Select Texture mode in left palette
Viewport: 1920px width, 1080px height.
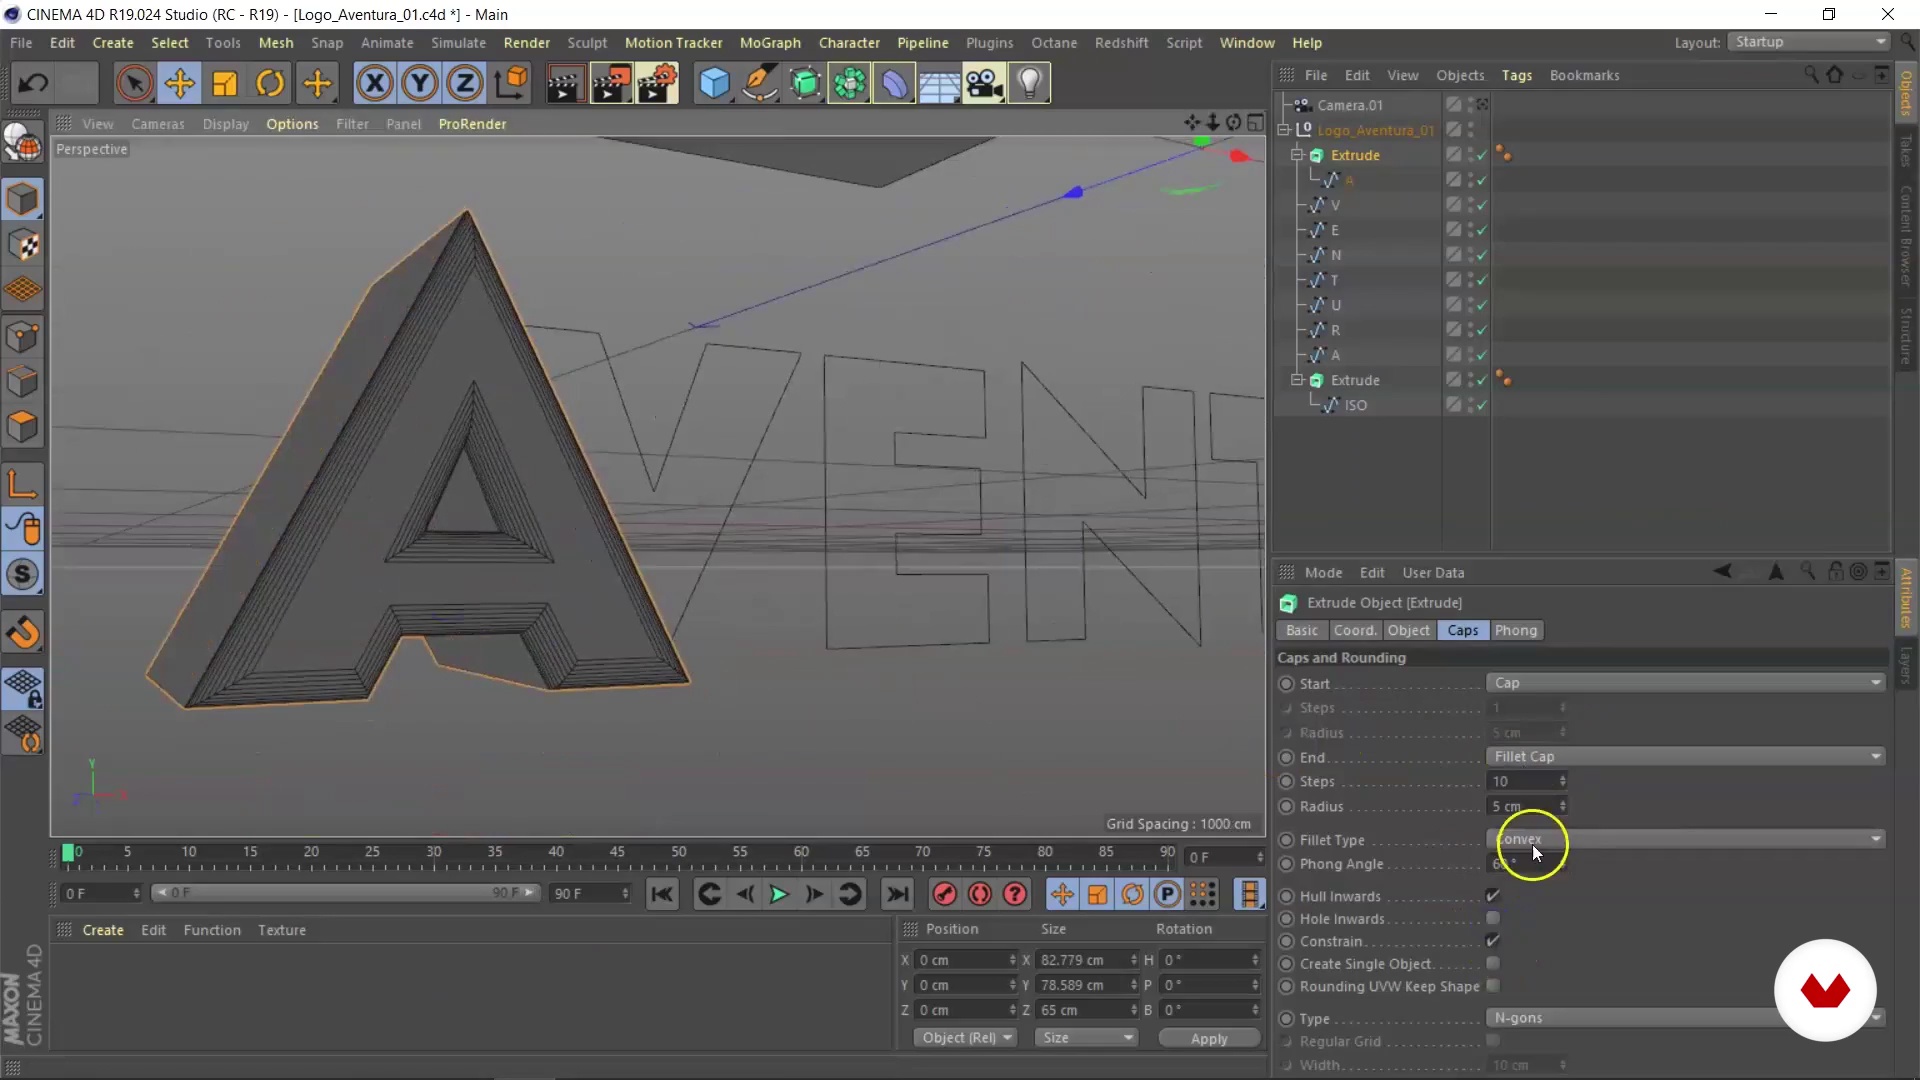[x=23, y=245]
